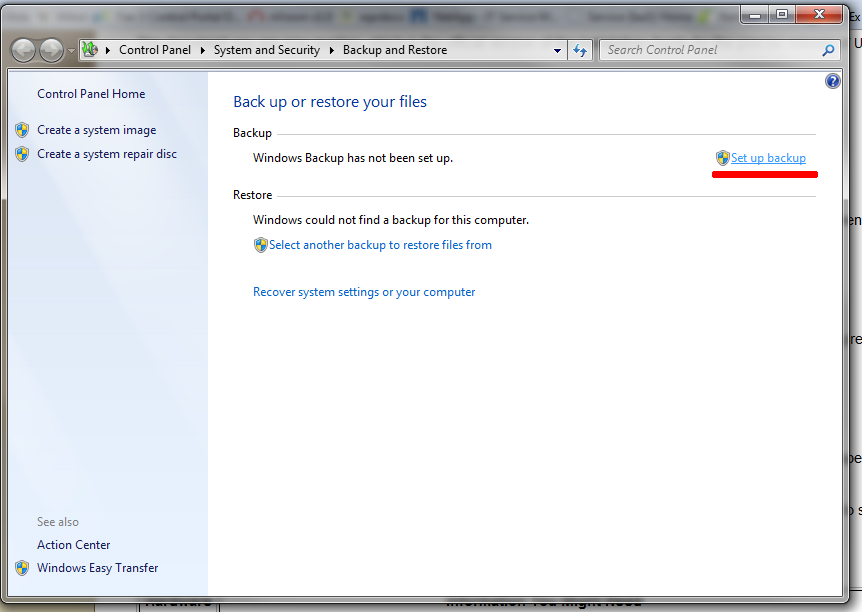Viewport: 862px width, 612px height.
Task: Click the refresh icon beside the address bar
Action: pyautogui.click(x=580, y=49)
